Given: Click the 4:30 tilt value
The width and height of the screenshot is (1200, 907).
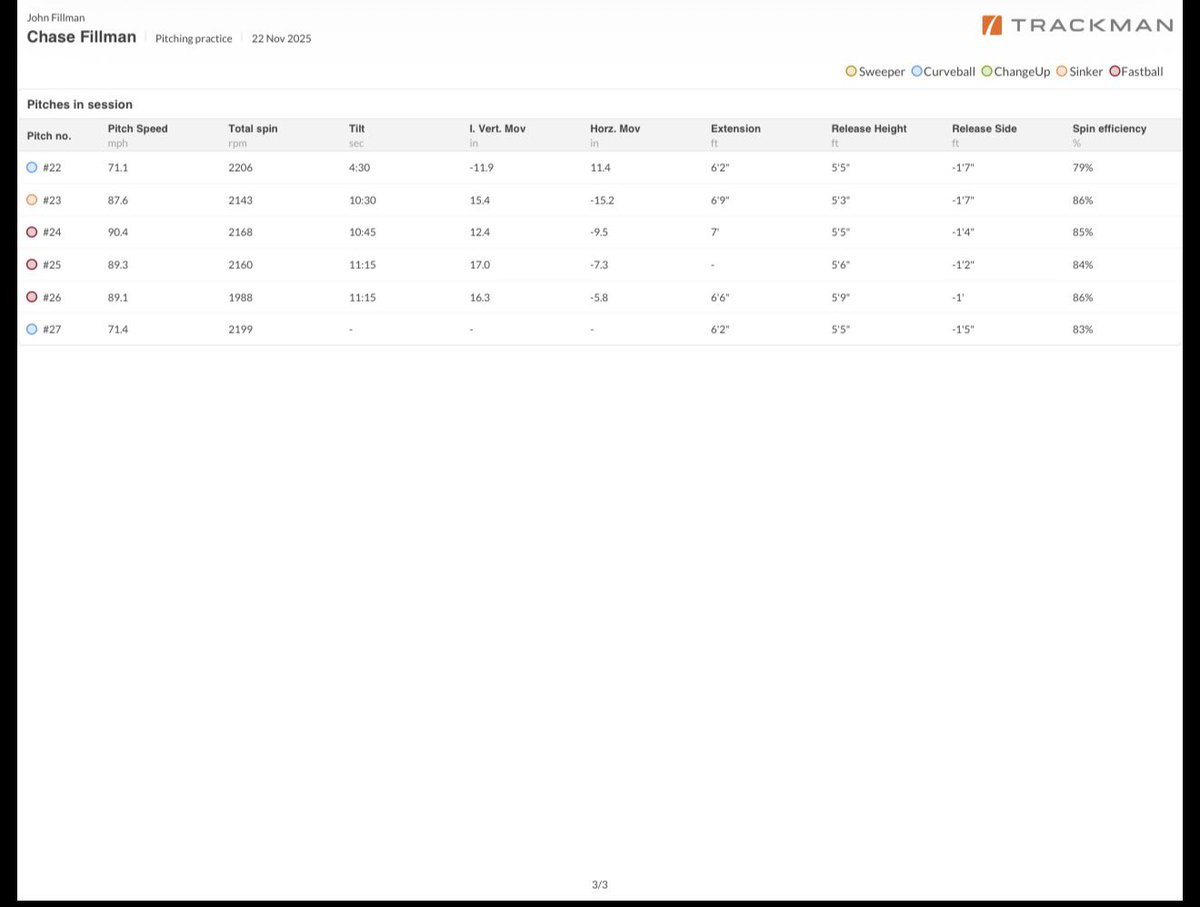Looking at the screenshot, I should tap(360, 168).
